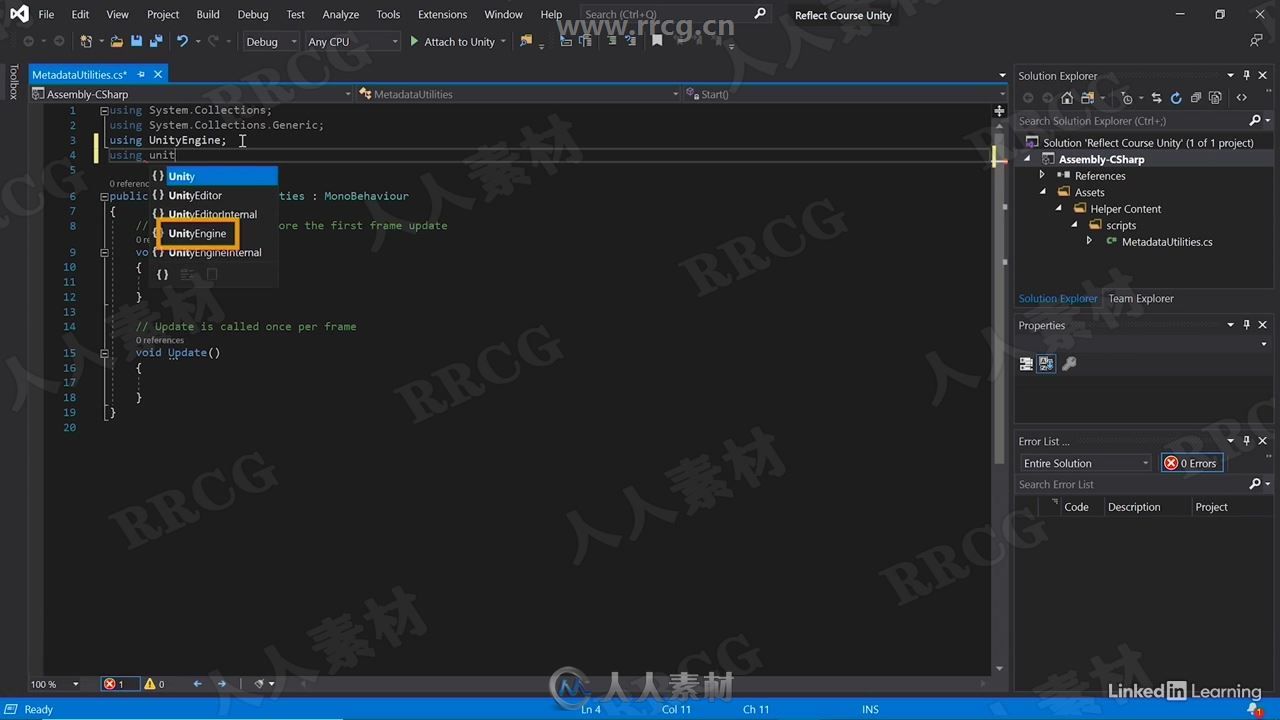The width and height of the screenshot is (1280, 720).
Task: Toggle auto hide pin on Error List
Action: 1246,441
